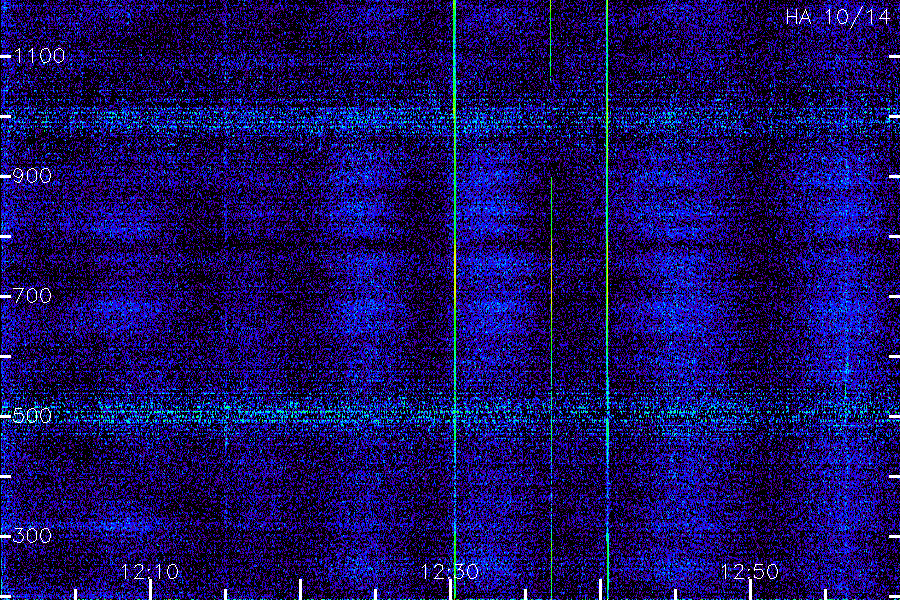
Task: Click the 12:30 time axis label
Action: point(449,572)
